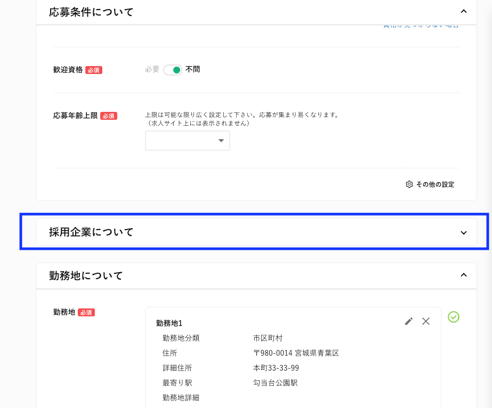
Task: Click the 勾当台公園駅 nearest station value
Action: pyautogui.click(x=275, y=383)
